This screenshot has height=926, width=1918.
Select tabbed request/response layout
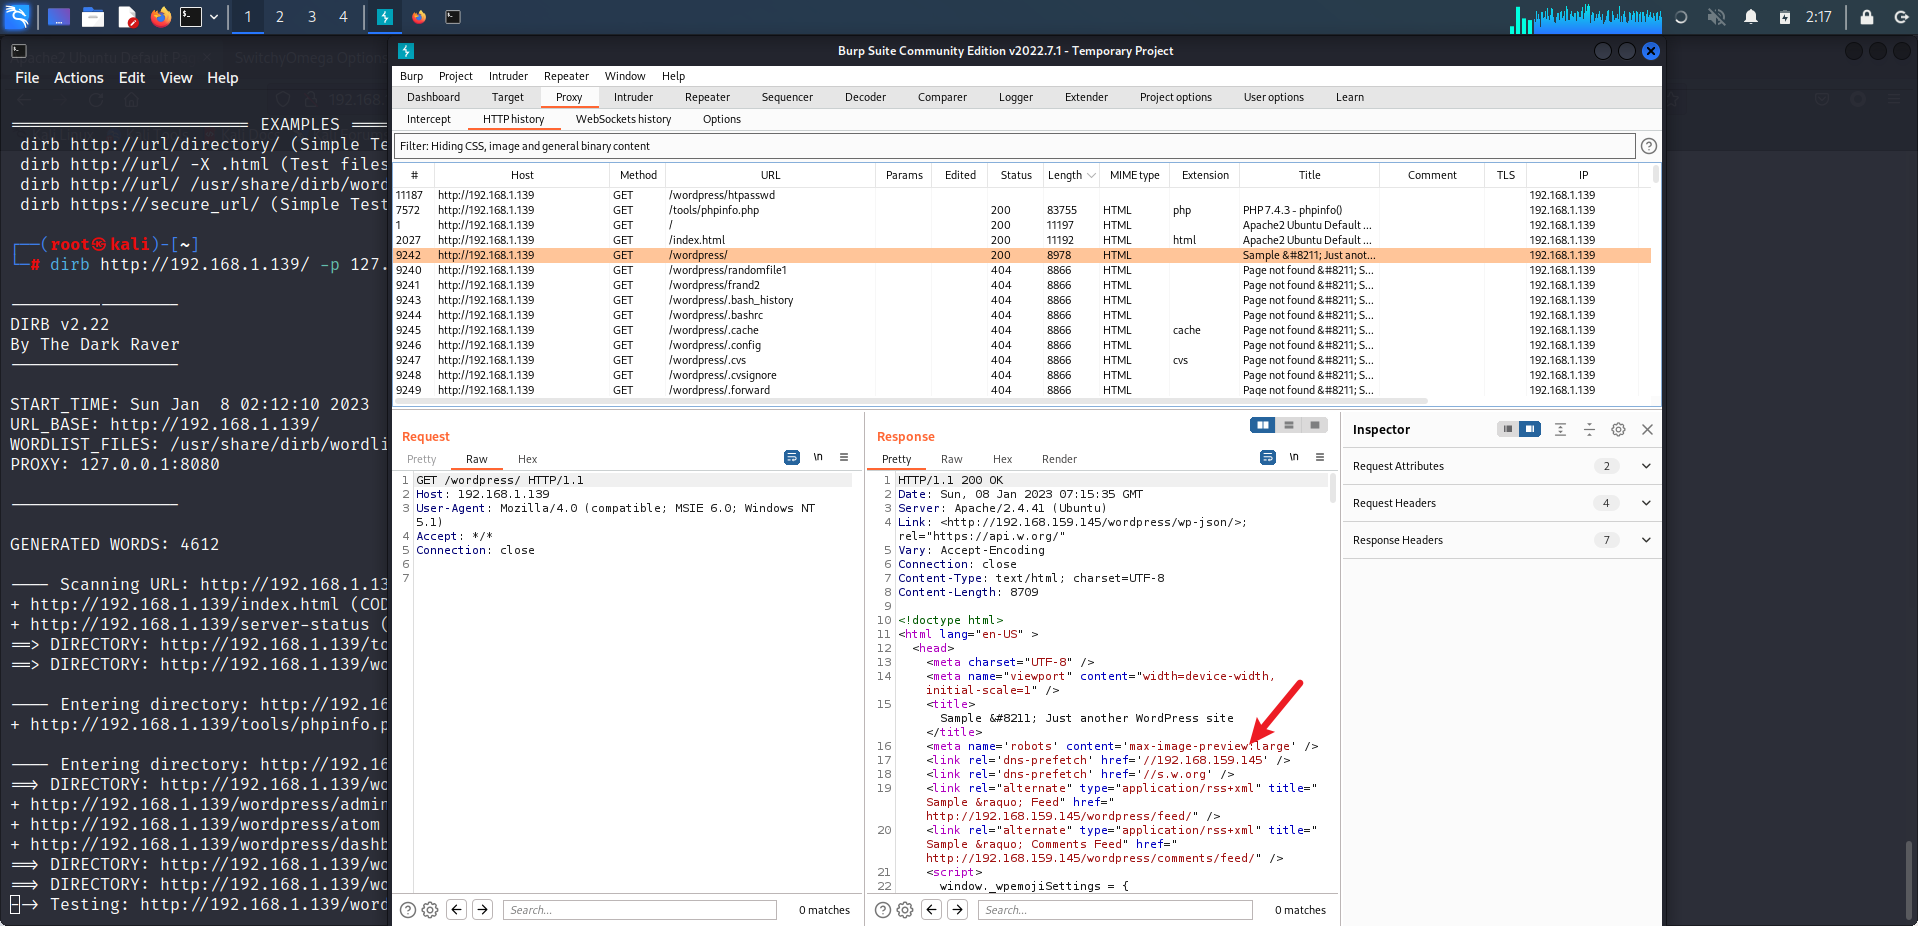[x=1315, y=425]
